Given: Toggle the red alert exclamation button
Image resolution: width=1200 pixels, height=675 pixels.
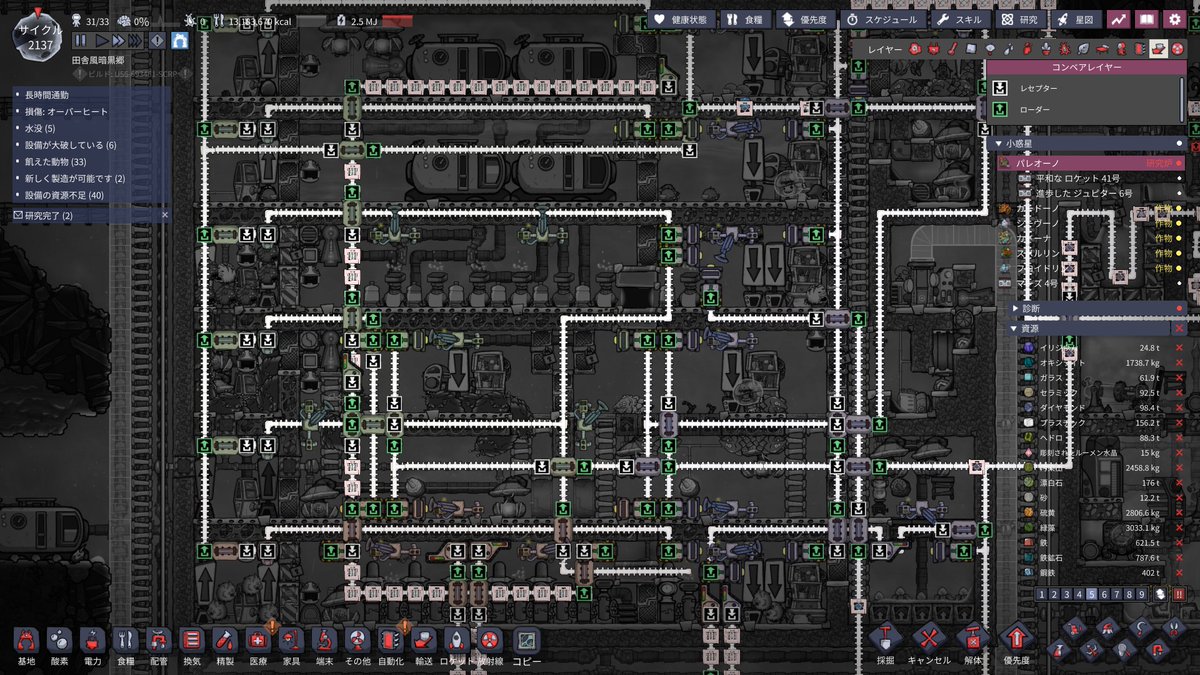Looking at the screenshot, I should (x=157, y=41).
